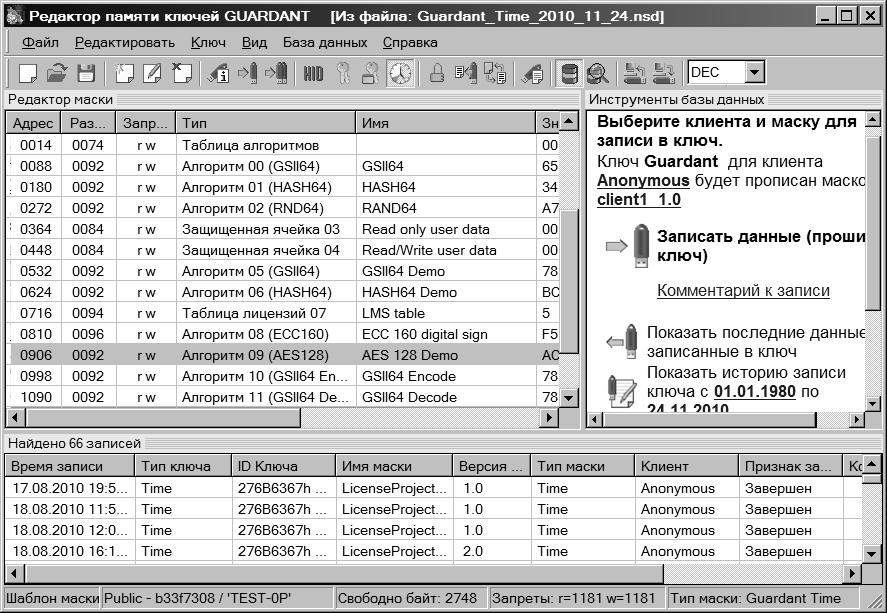Screen dimensions: 887x613
Task: Open the Редактировать menu
Action: click(x=124, y=42)
